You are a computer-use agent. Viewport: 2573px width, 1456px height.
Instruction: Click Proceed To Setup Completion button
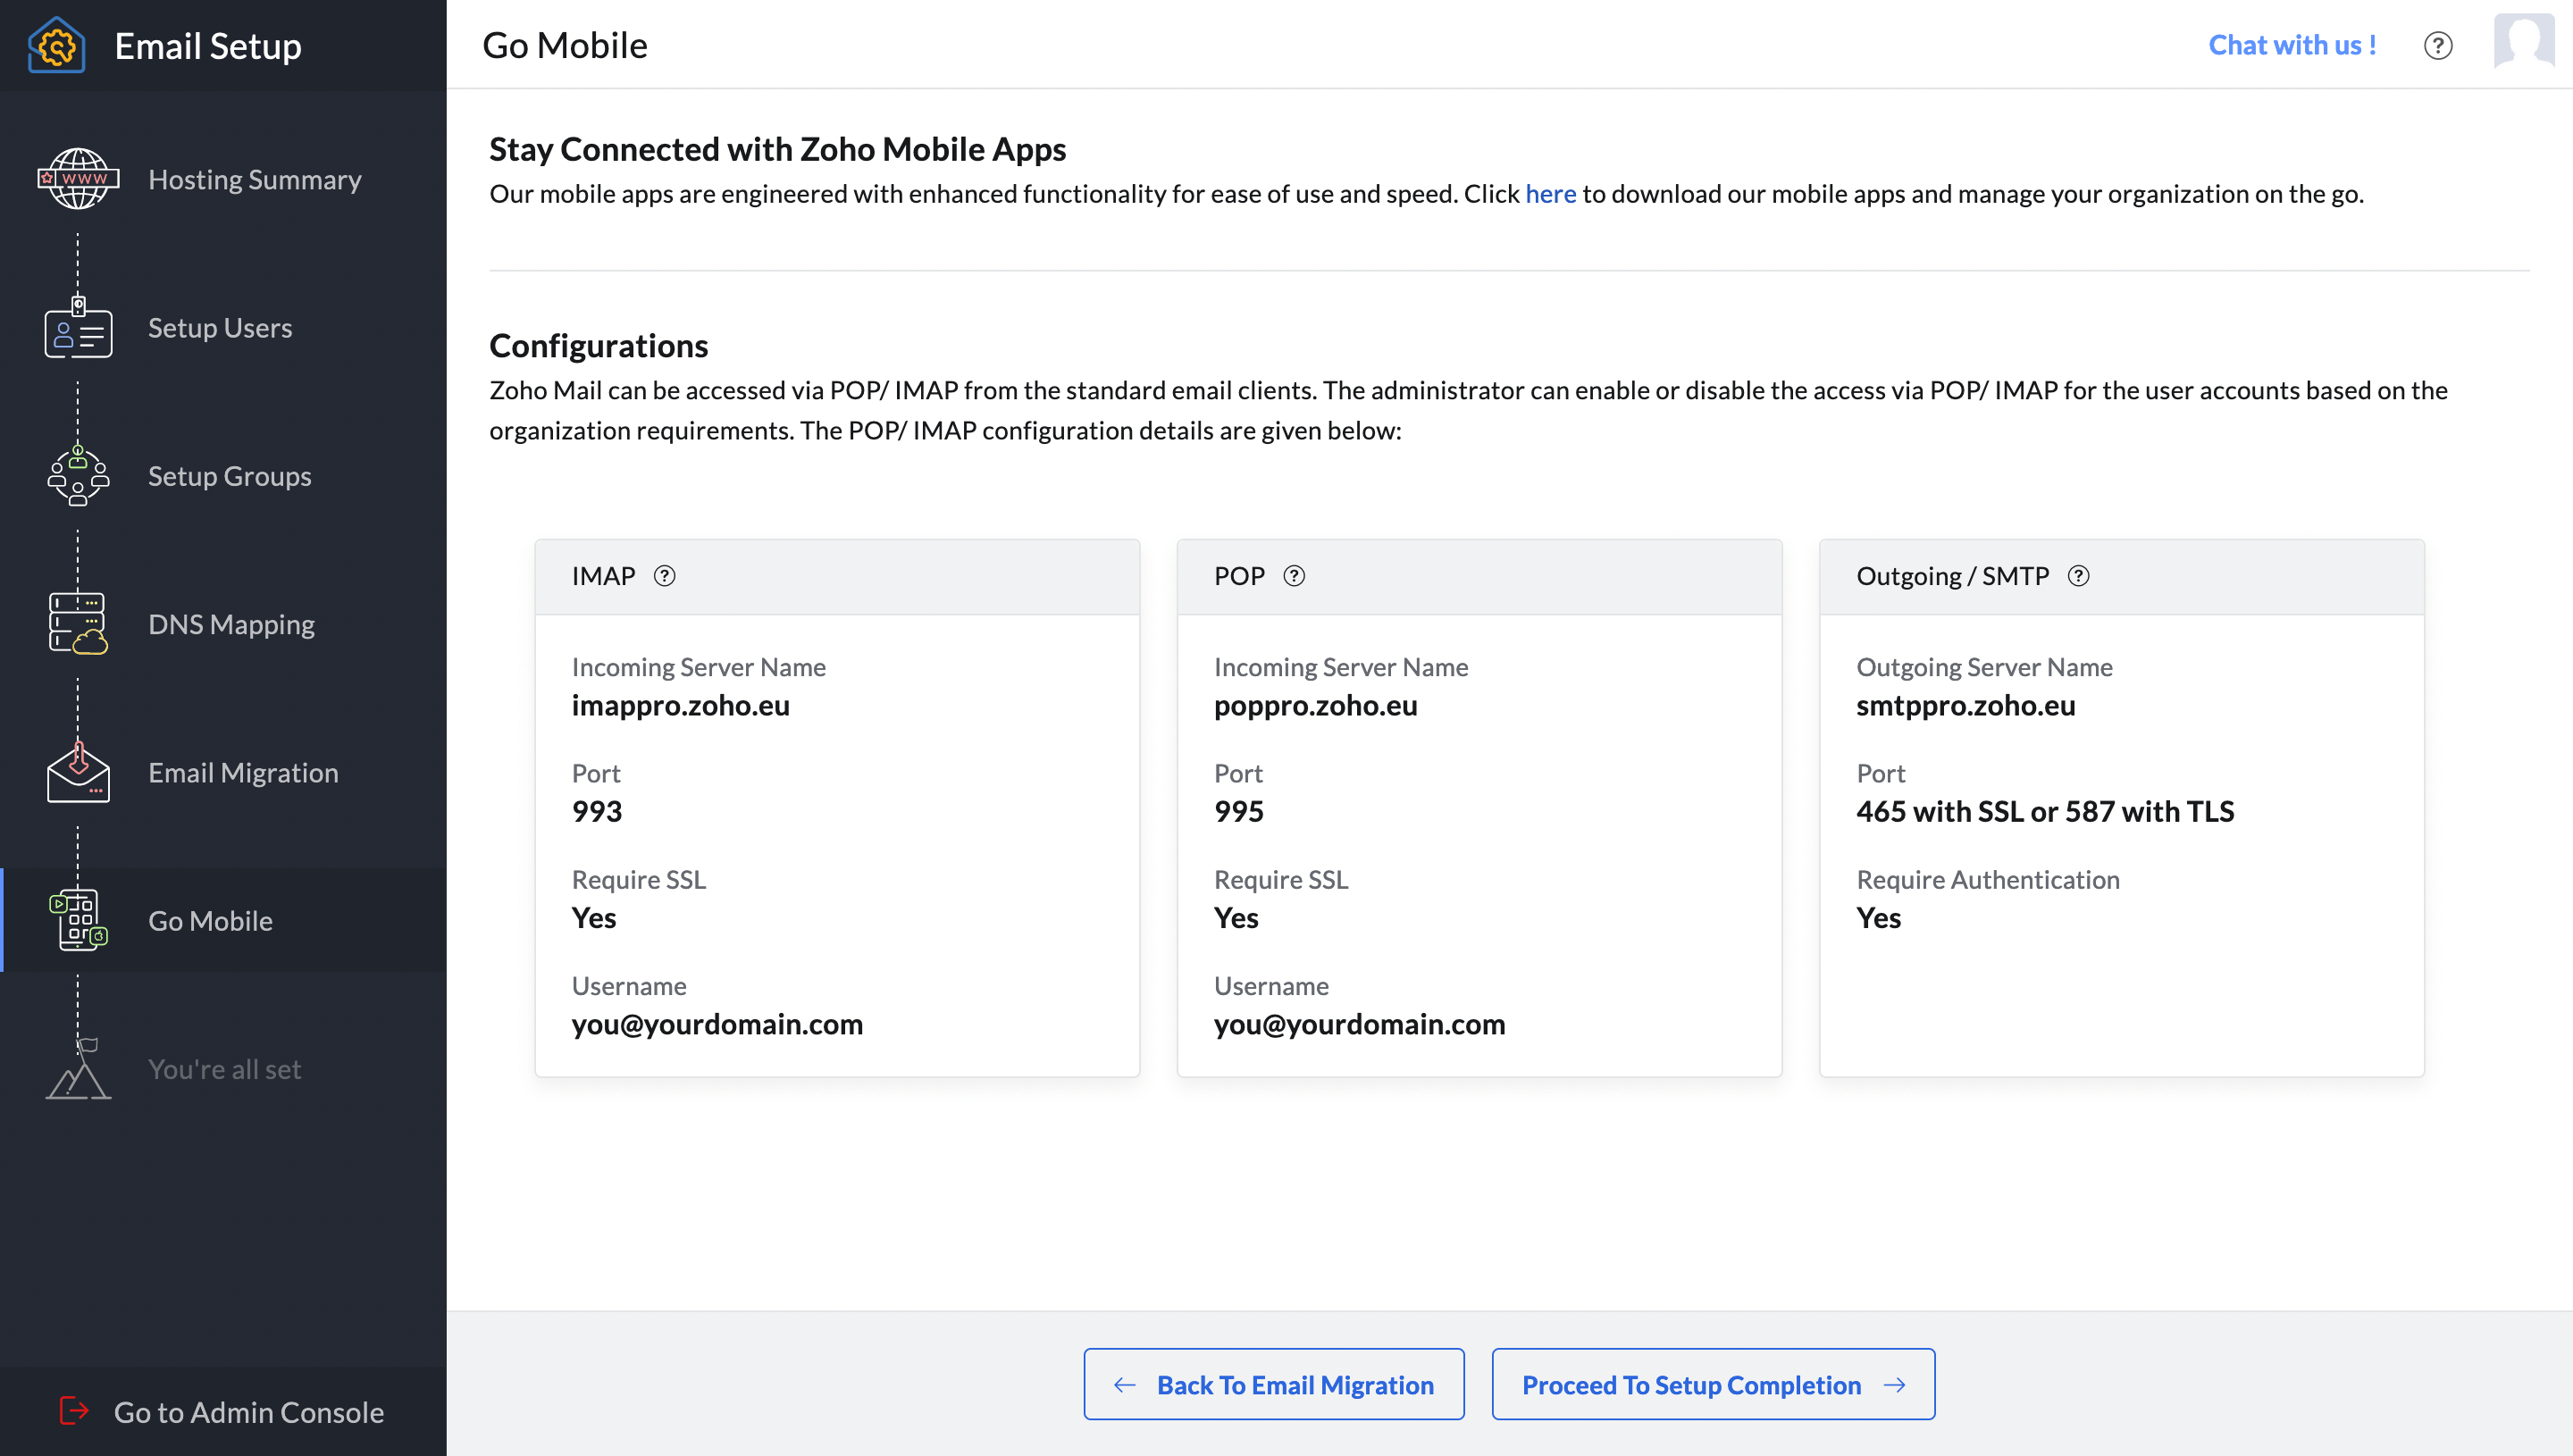pyautogui.click(x=1713, y=1384)
